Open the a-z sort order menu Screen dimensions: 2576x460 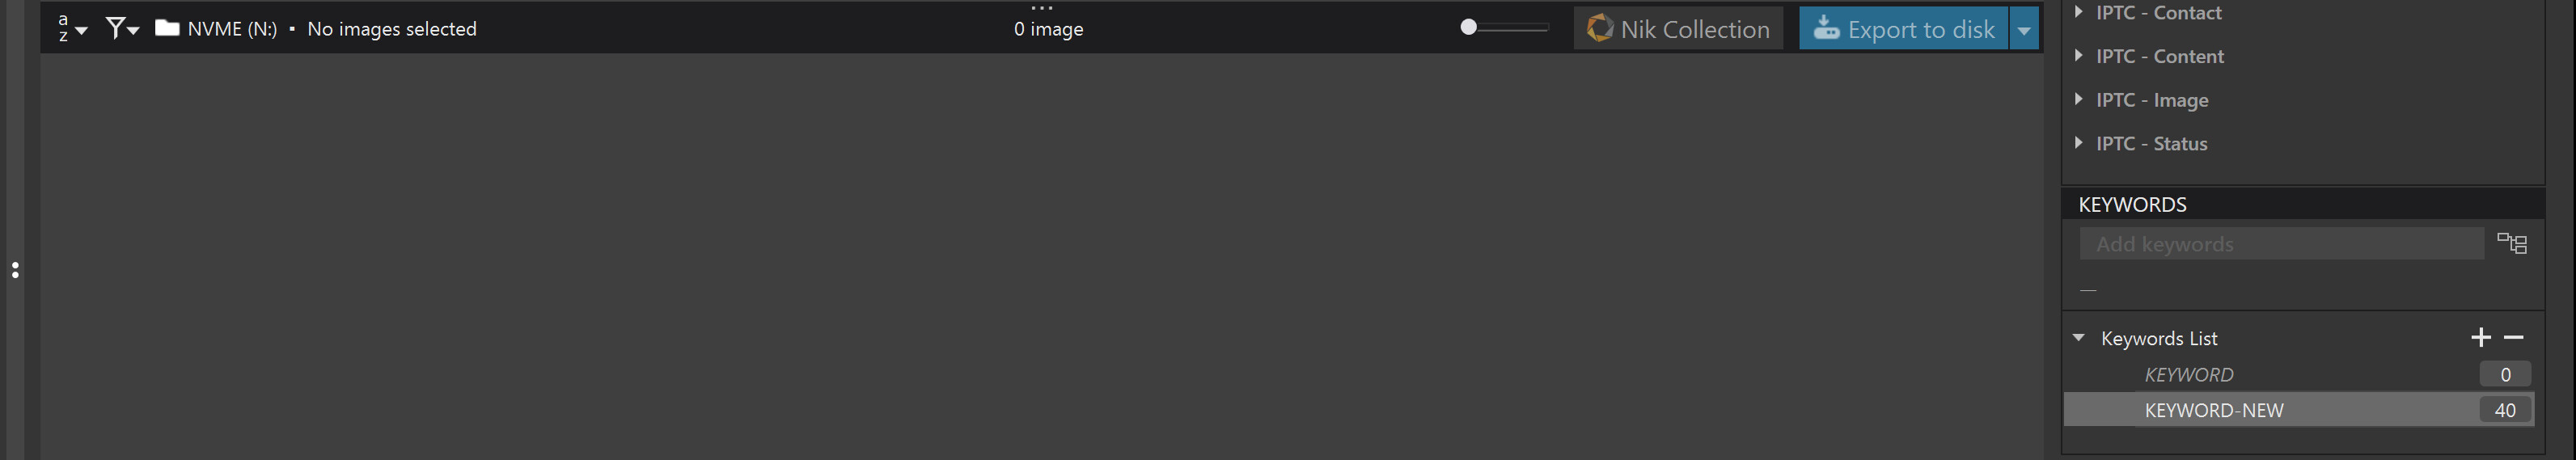71,29
